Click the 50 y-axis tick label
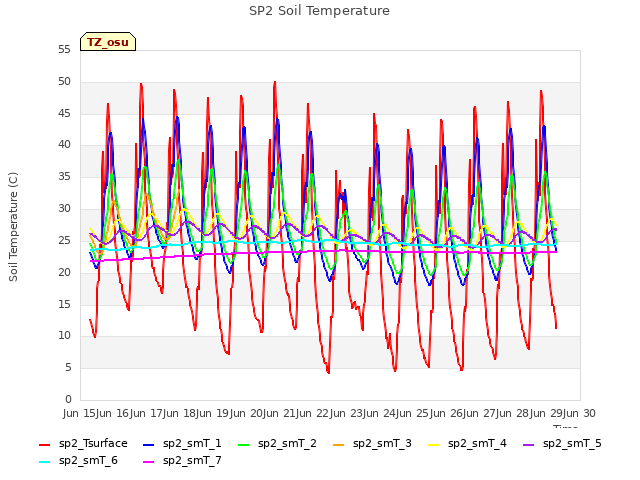The height and width of the screenshot is (480, 640). click(x=64, y=82)
